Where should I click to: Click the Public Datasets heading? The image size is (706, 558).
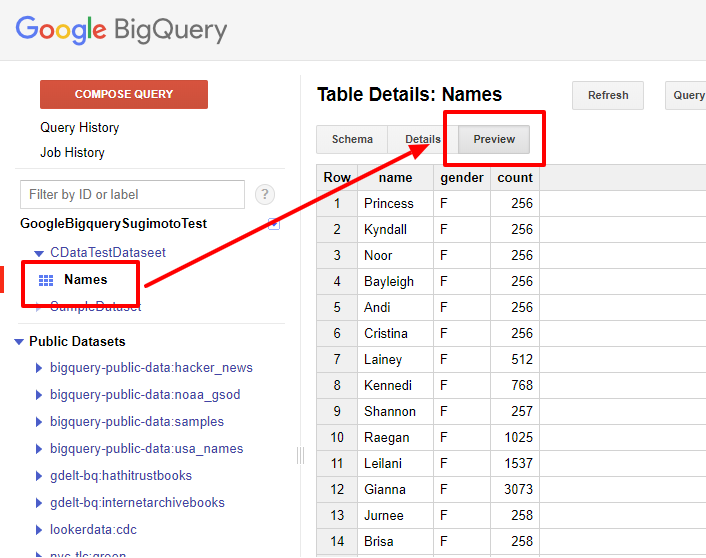(77, 342)
